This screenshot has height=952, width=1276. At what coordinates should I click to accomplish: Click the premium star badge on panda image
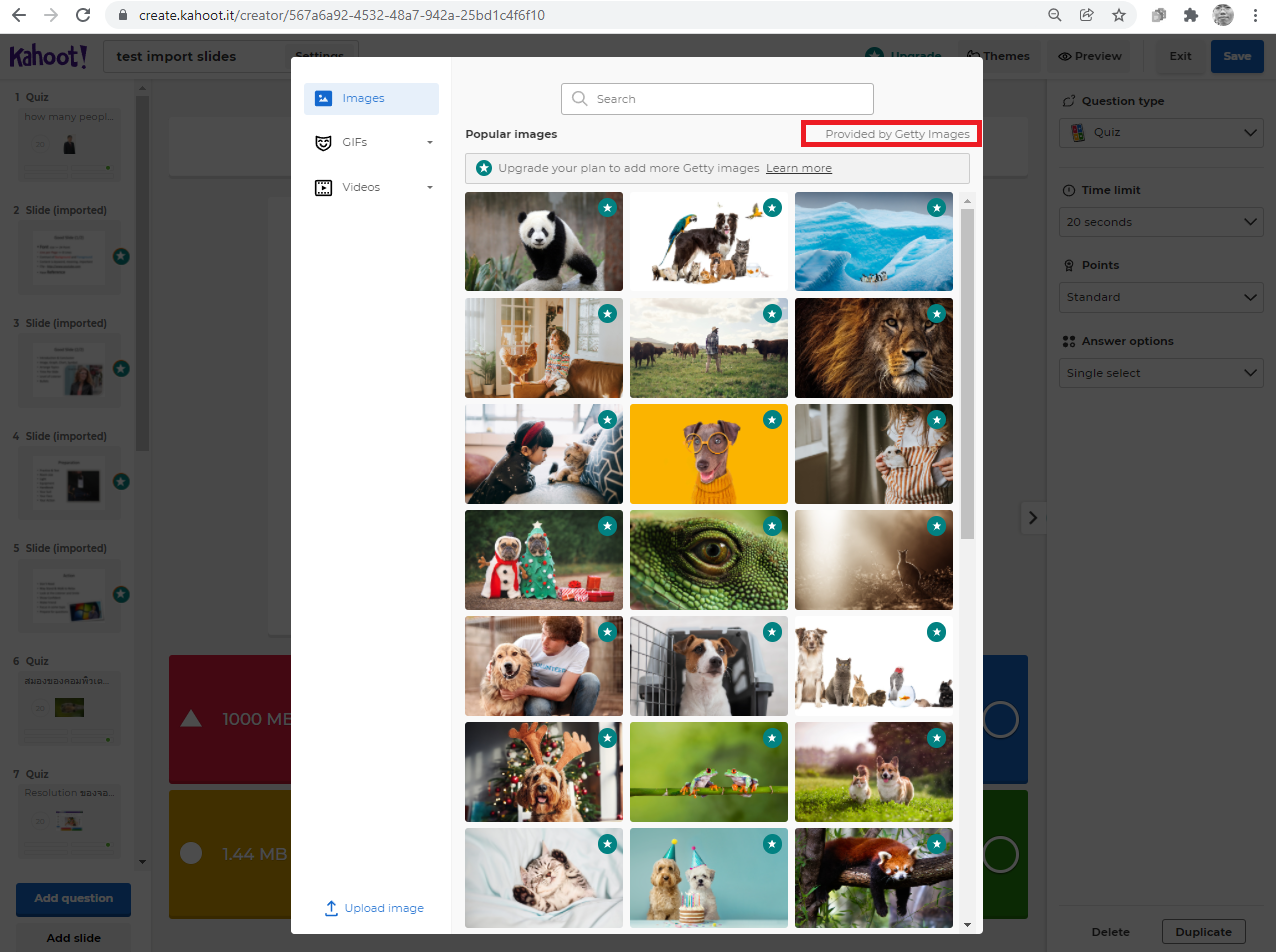pos(607,208)
